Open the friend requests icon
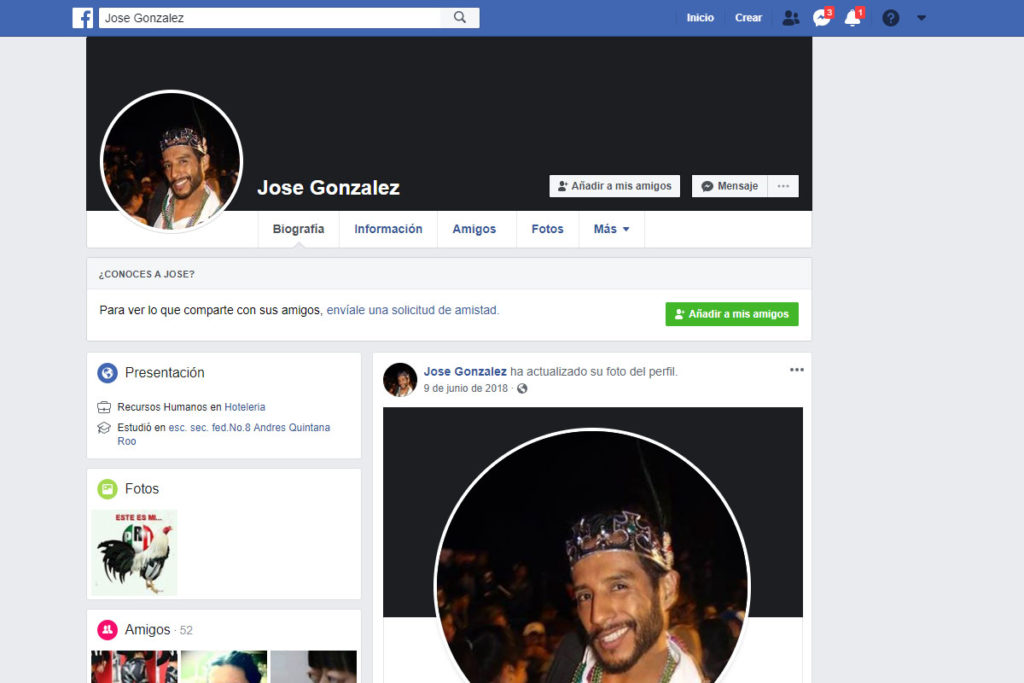 (x=790, y=18)
